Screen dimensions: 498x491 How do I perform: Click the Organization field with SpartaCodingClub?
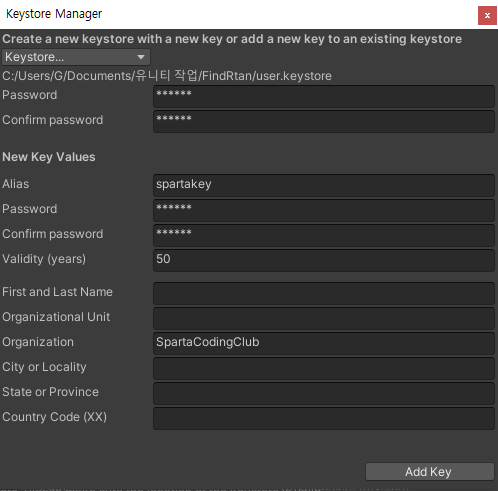point(324,343)
